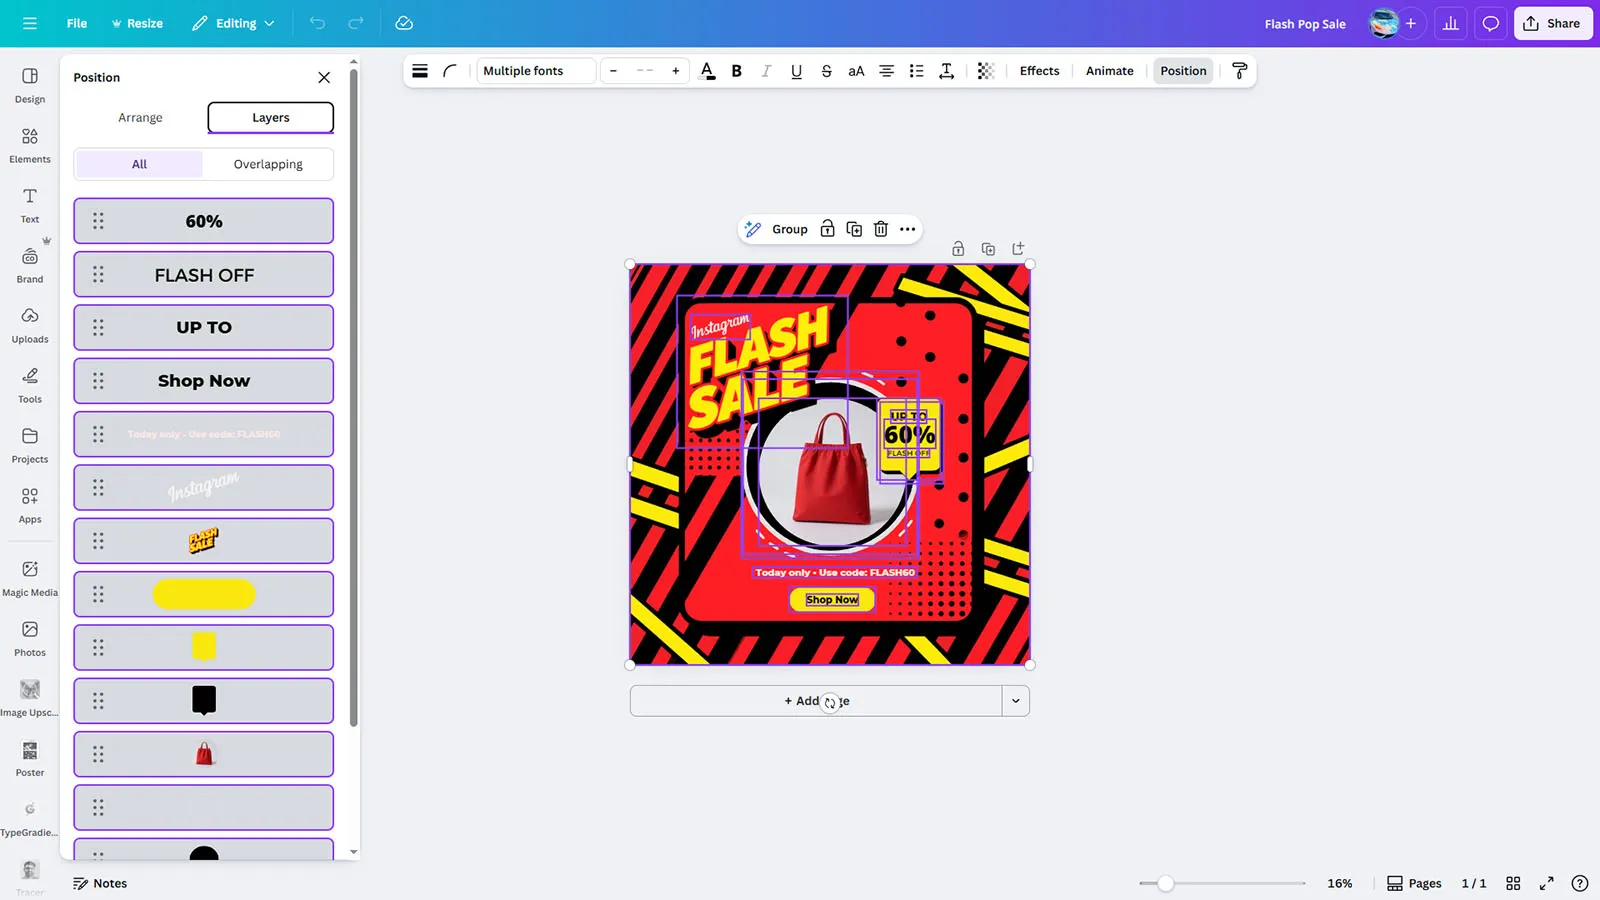Click the transparency icon in toolbar
The height and width of the screenshot is (900, 1600).
click(x=985, y=71)
